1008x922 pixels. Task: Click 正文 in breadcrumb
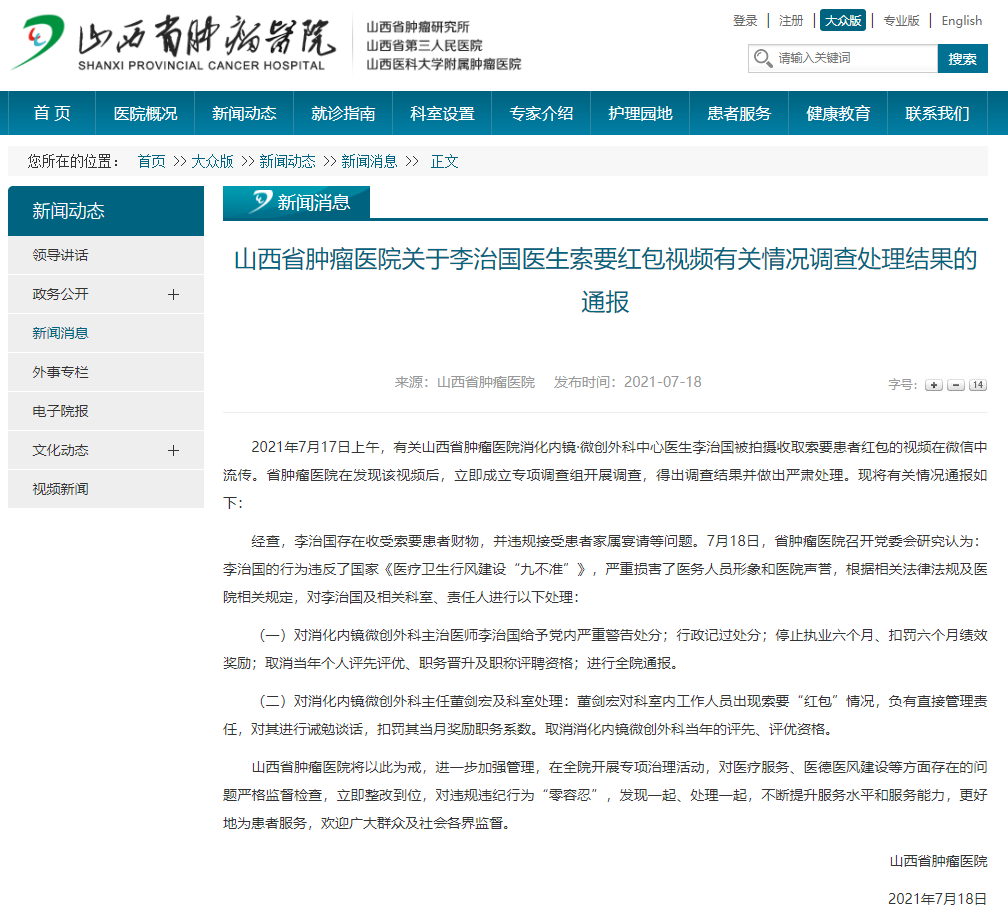click(444, 161)
